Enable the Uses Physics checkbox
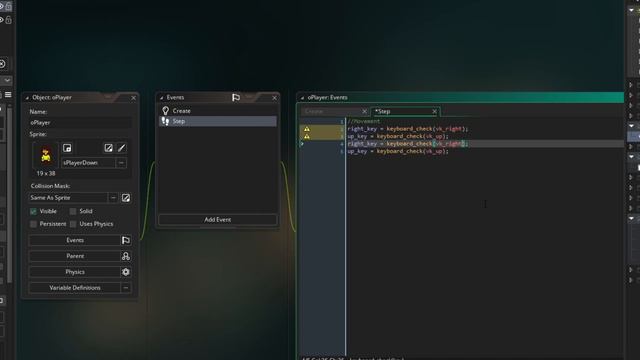The width and height of the screenshot is (640, 360). click(73, 224)
